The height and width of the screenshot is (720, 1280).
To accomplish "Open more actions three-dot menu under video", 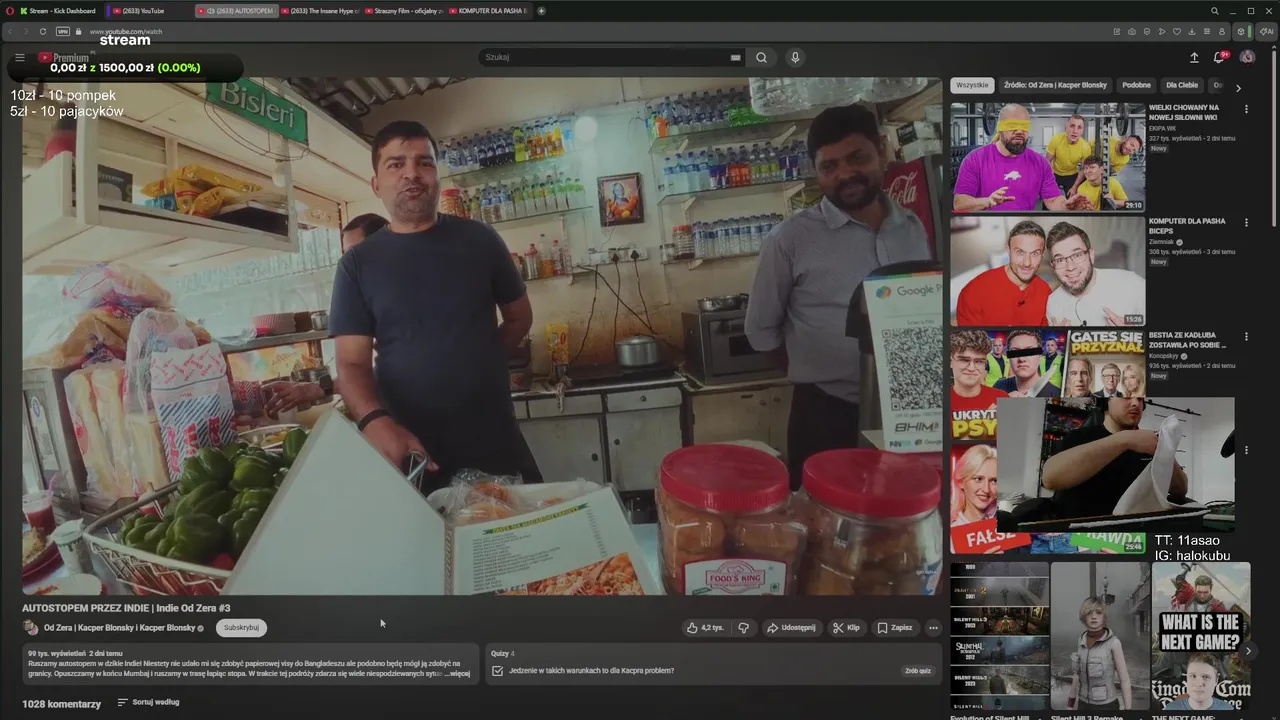I will pos(933,628).
